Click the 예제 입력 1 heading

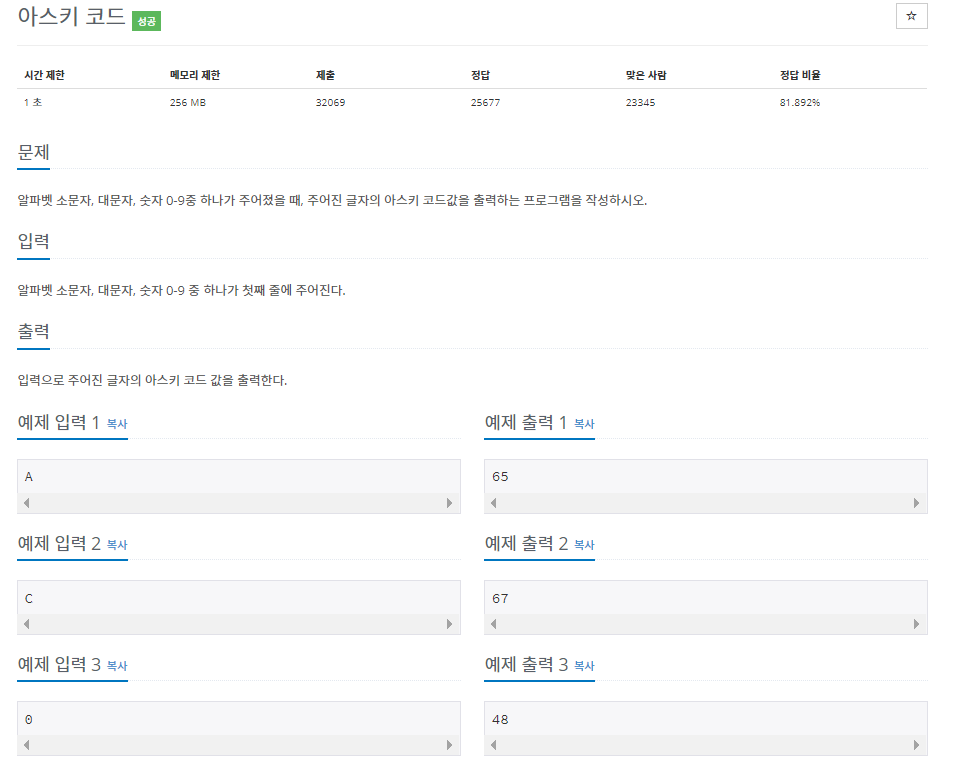pyautogui.click(x=58, y=423)
